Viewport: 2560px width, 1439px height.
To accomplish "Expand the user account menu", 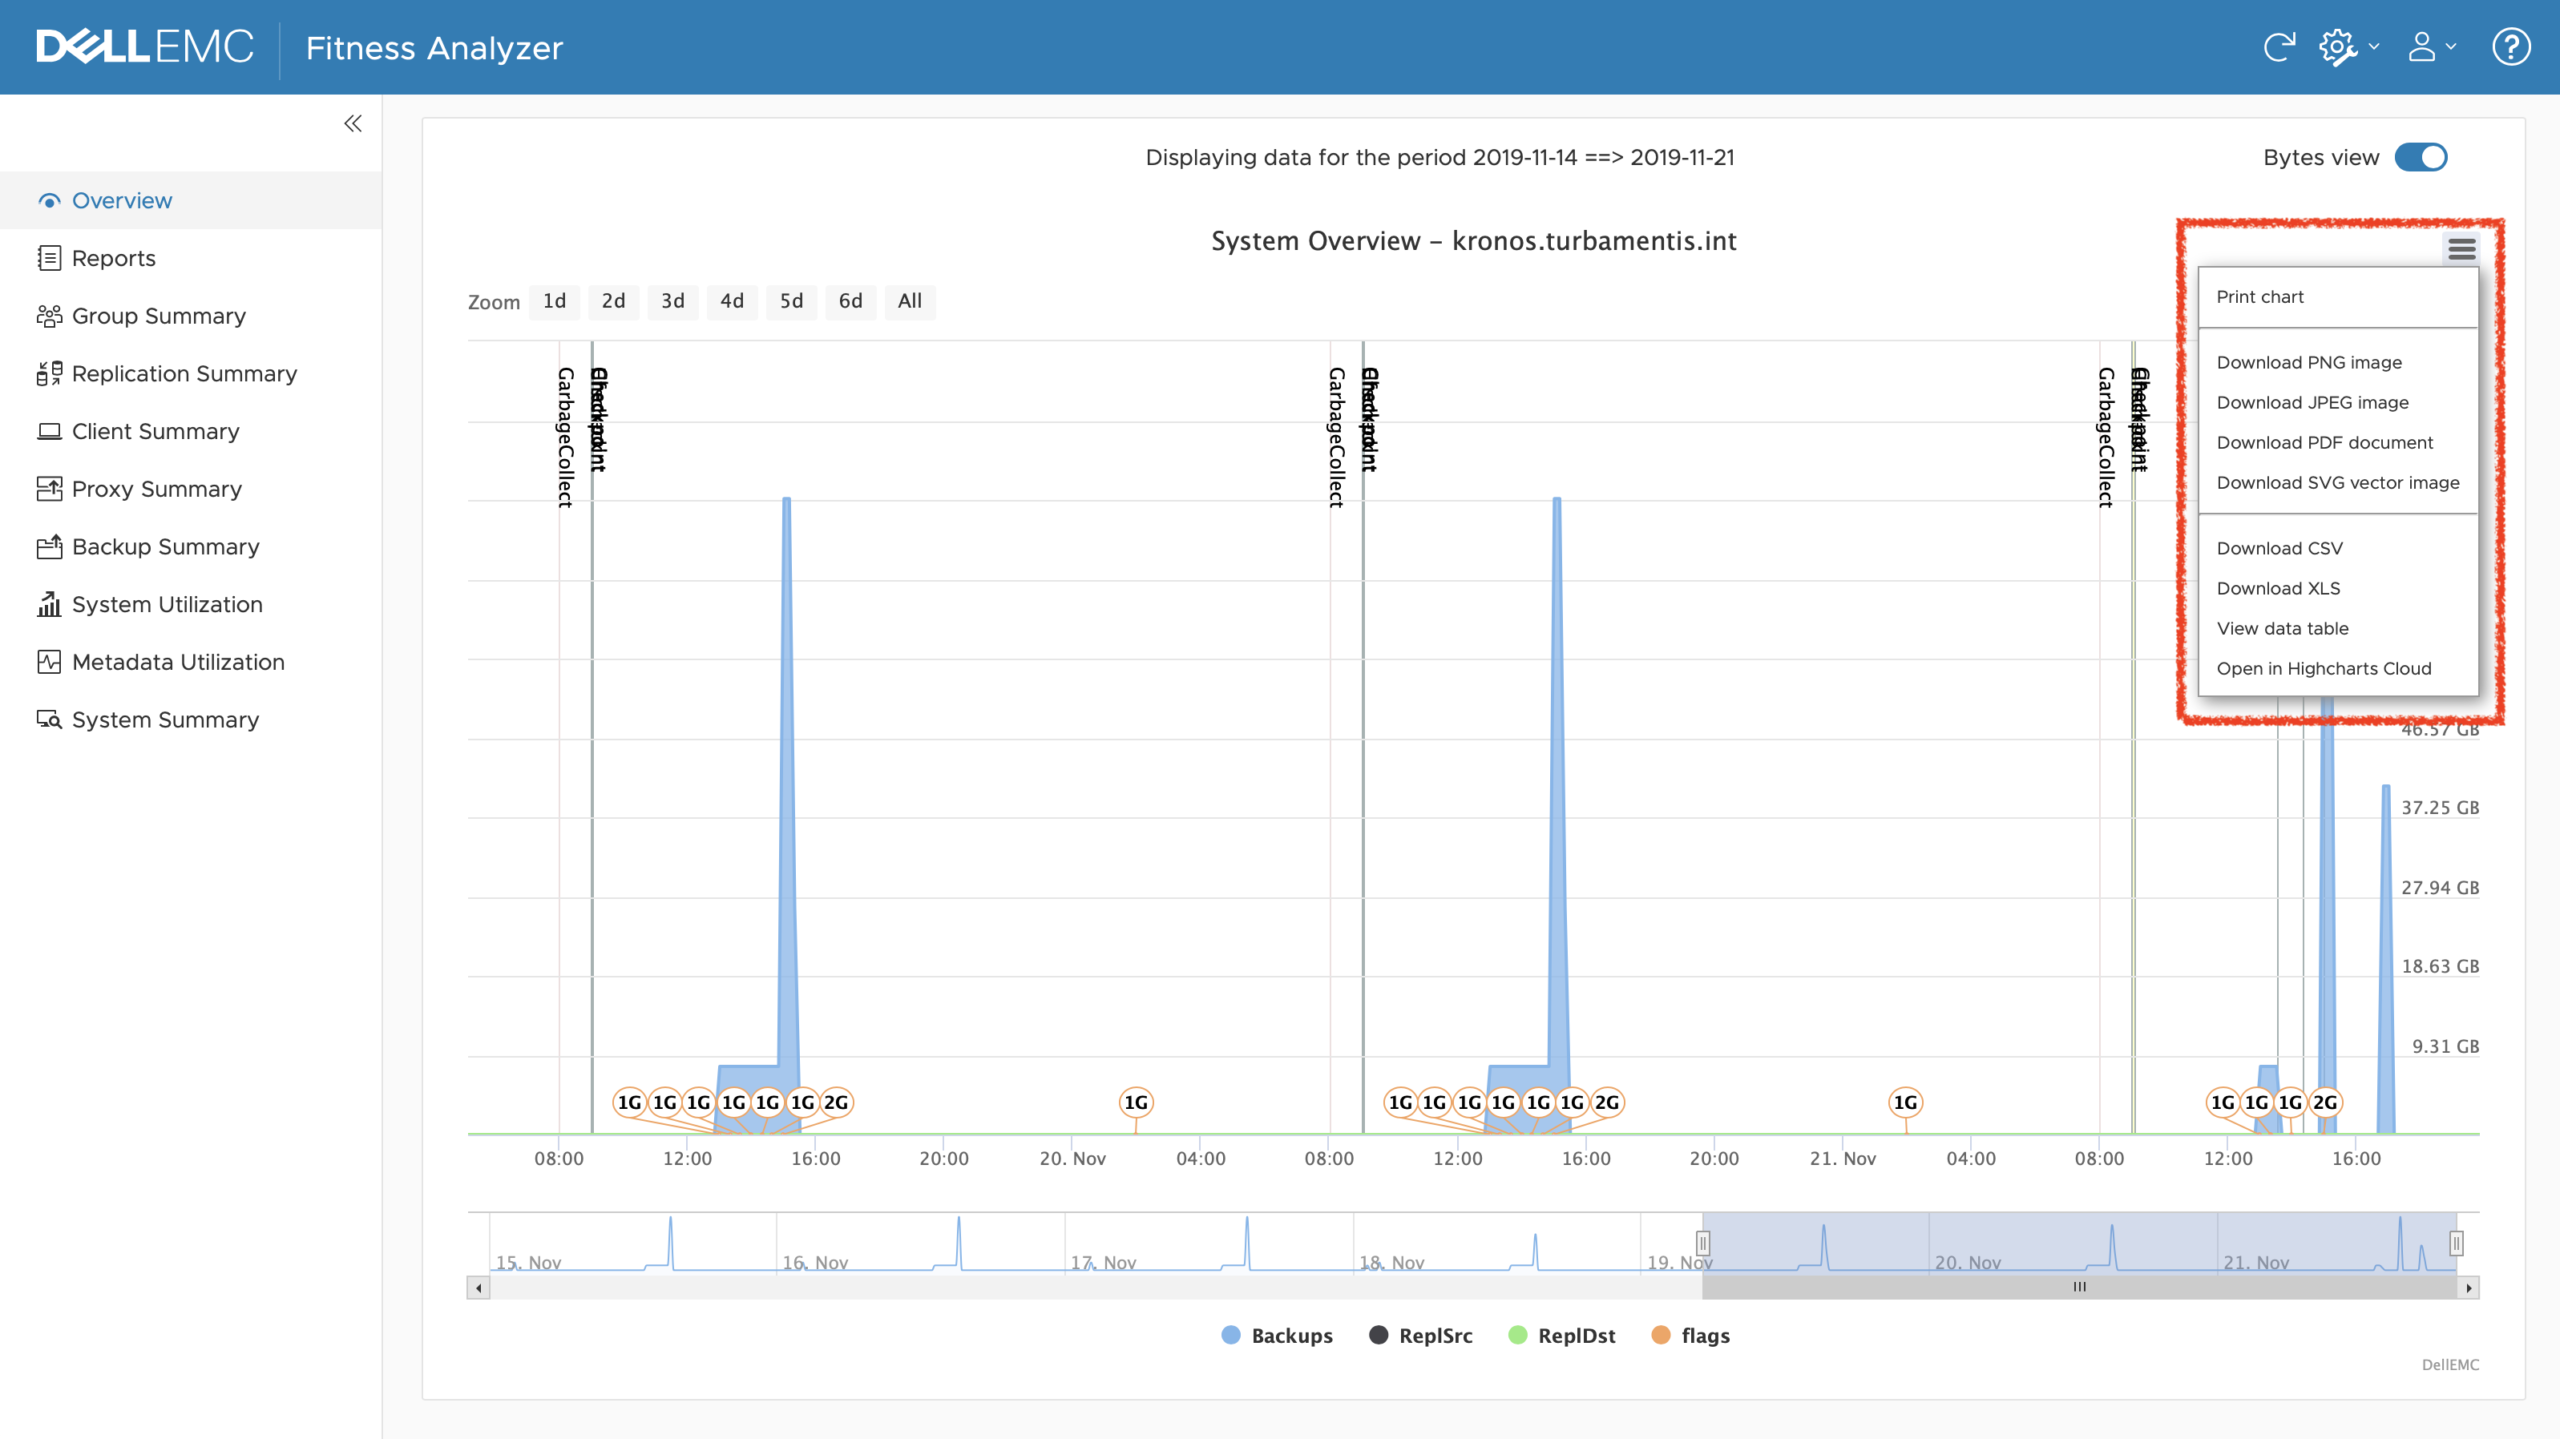I will pos(2433,47).
